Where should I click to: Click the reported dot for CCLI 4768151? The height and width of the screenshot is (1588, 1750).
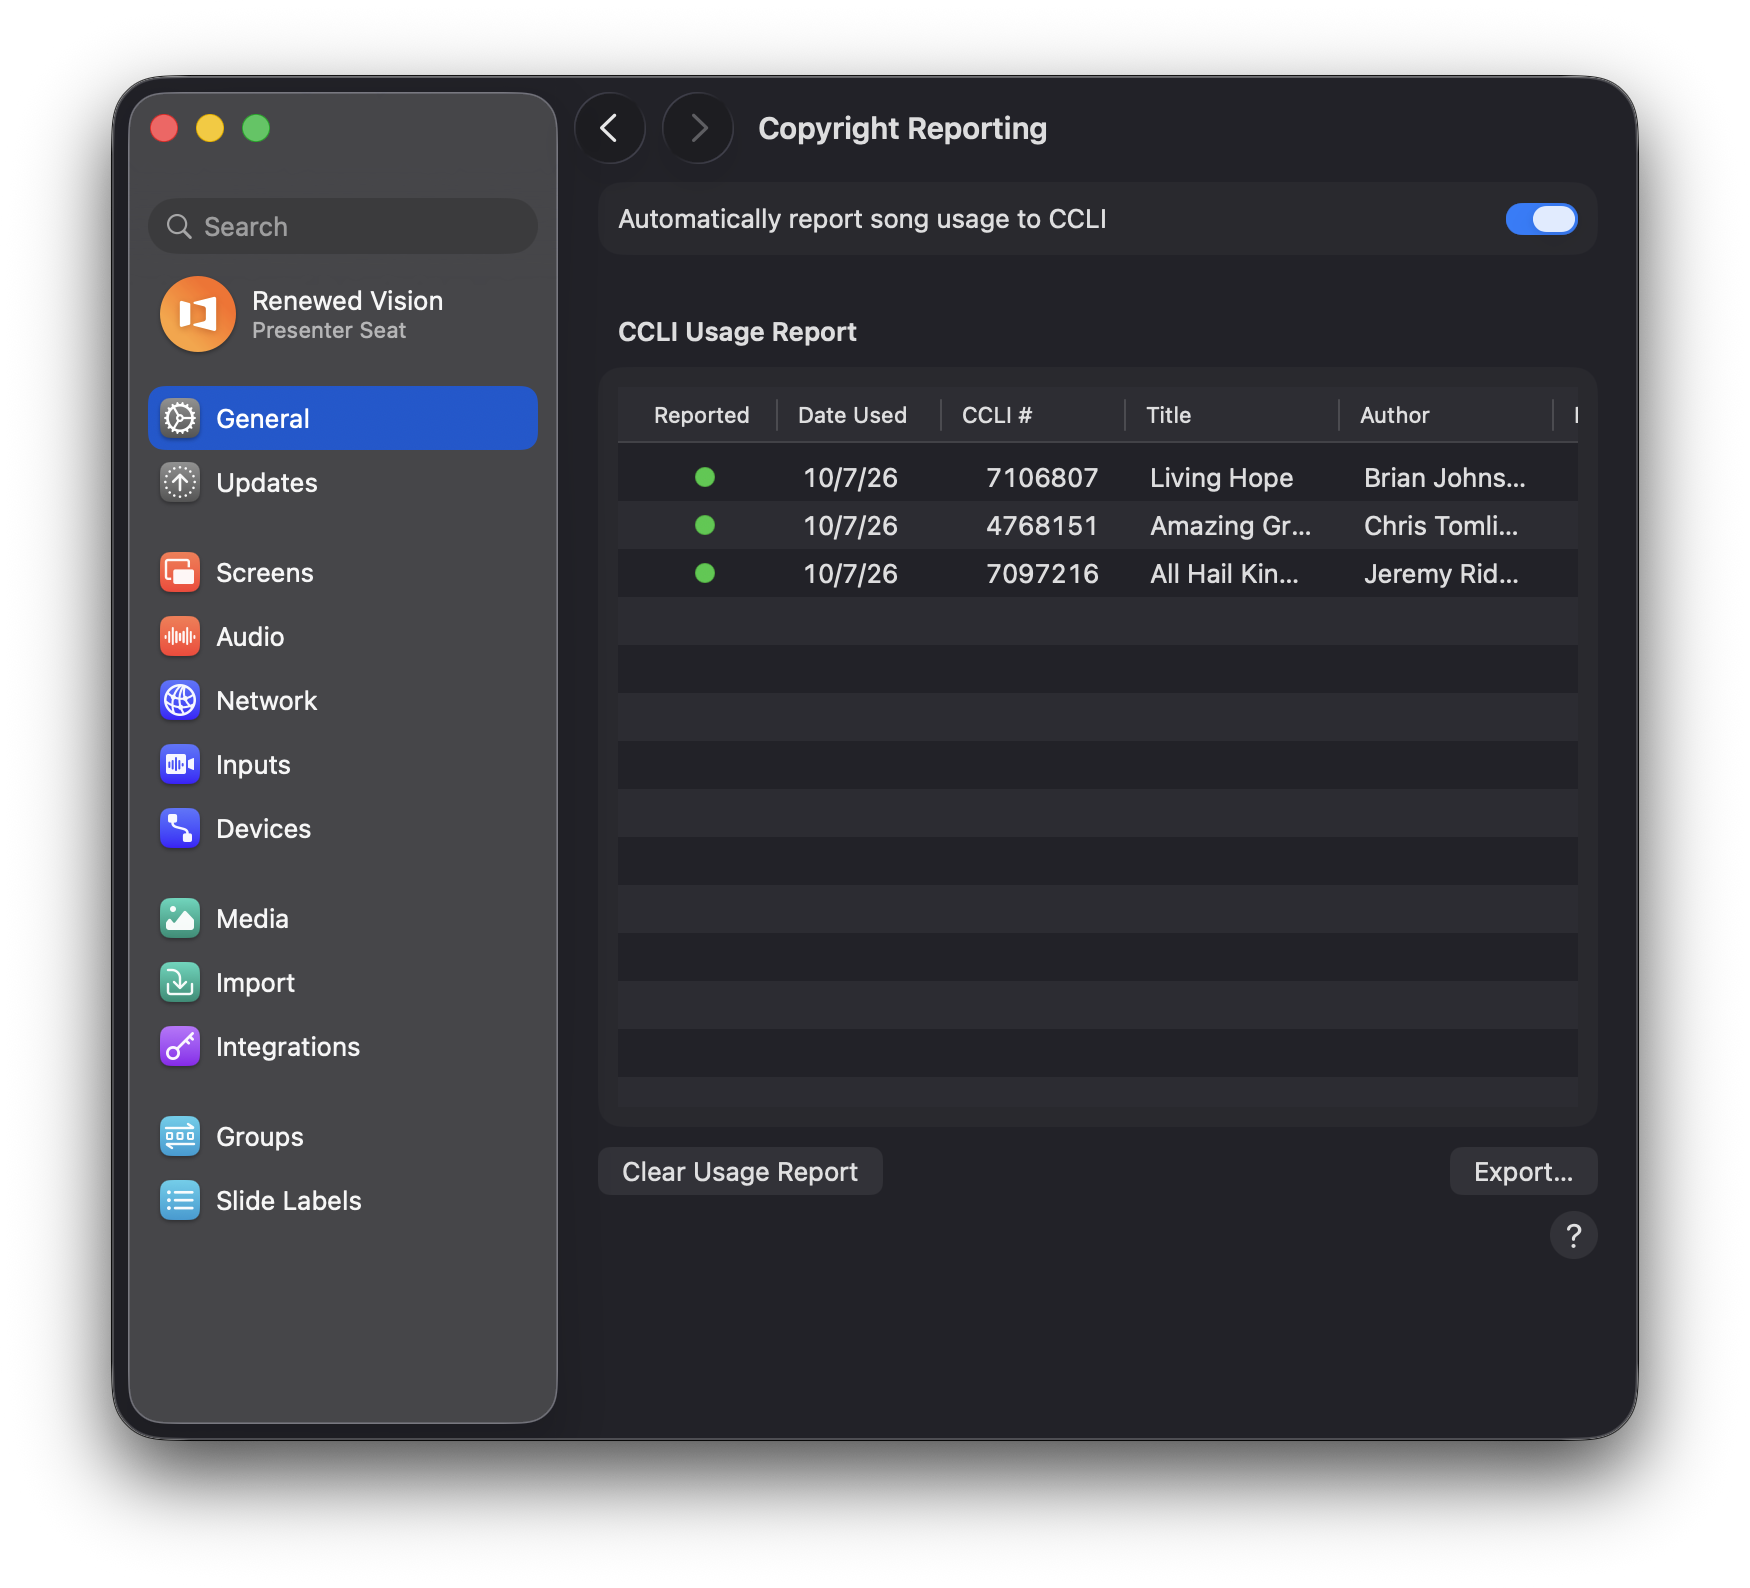pyautogui.click(x=705, y=525)
